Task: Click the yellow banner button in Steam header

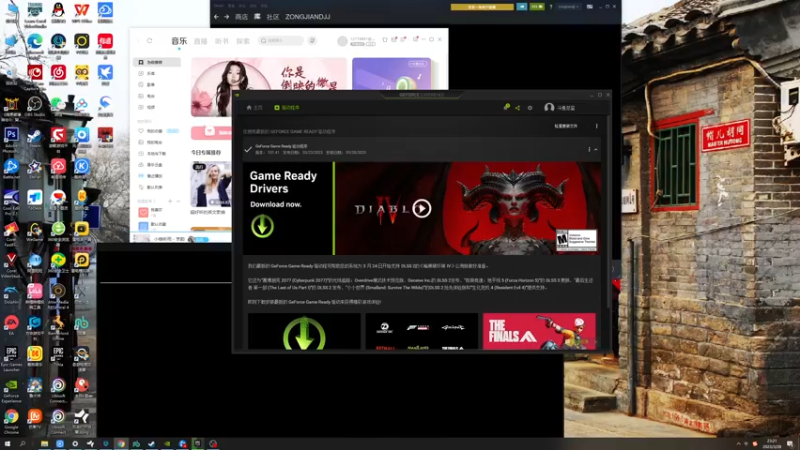Action: click(x=482, y=7)
